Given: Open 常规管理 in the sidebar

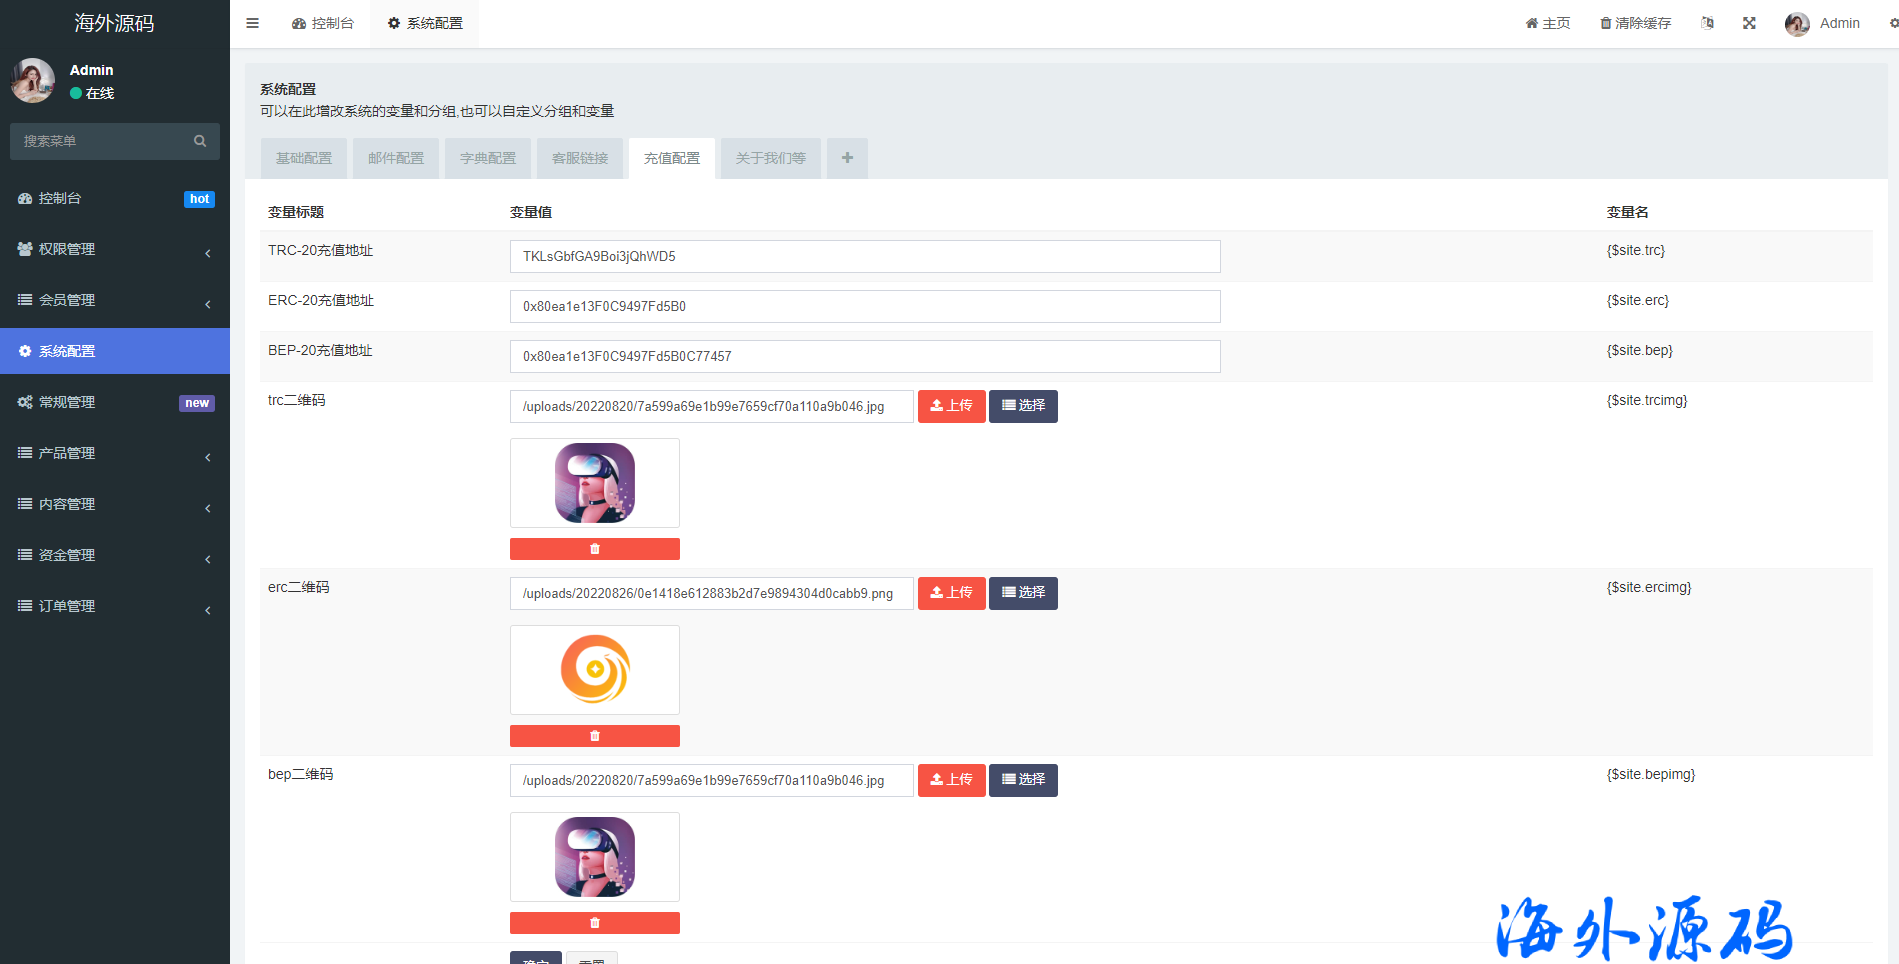Looking at the screenshot, I should tap(114, 402).
